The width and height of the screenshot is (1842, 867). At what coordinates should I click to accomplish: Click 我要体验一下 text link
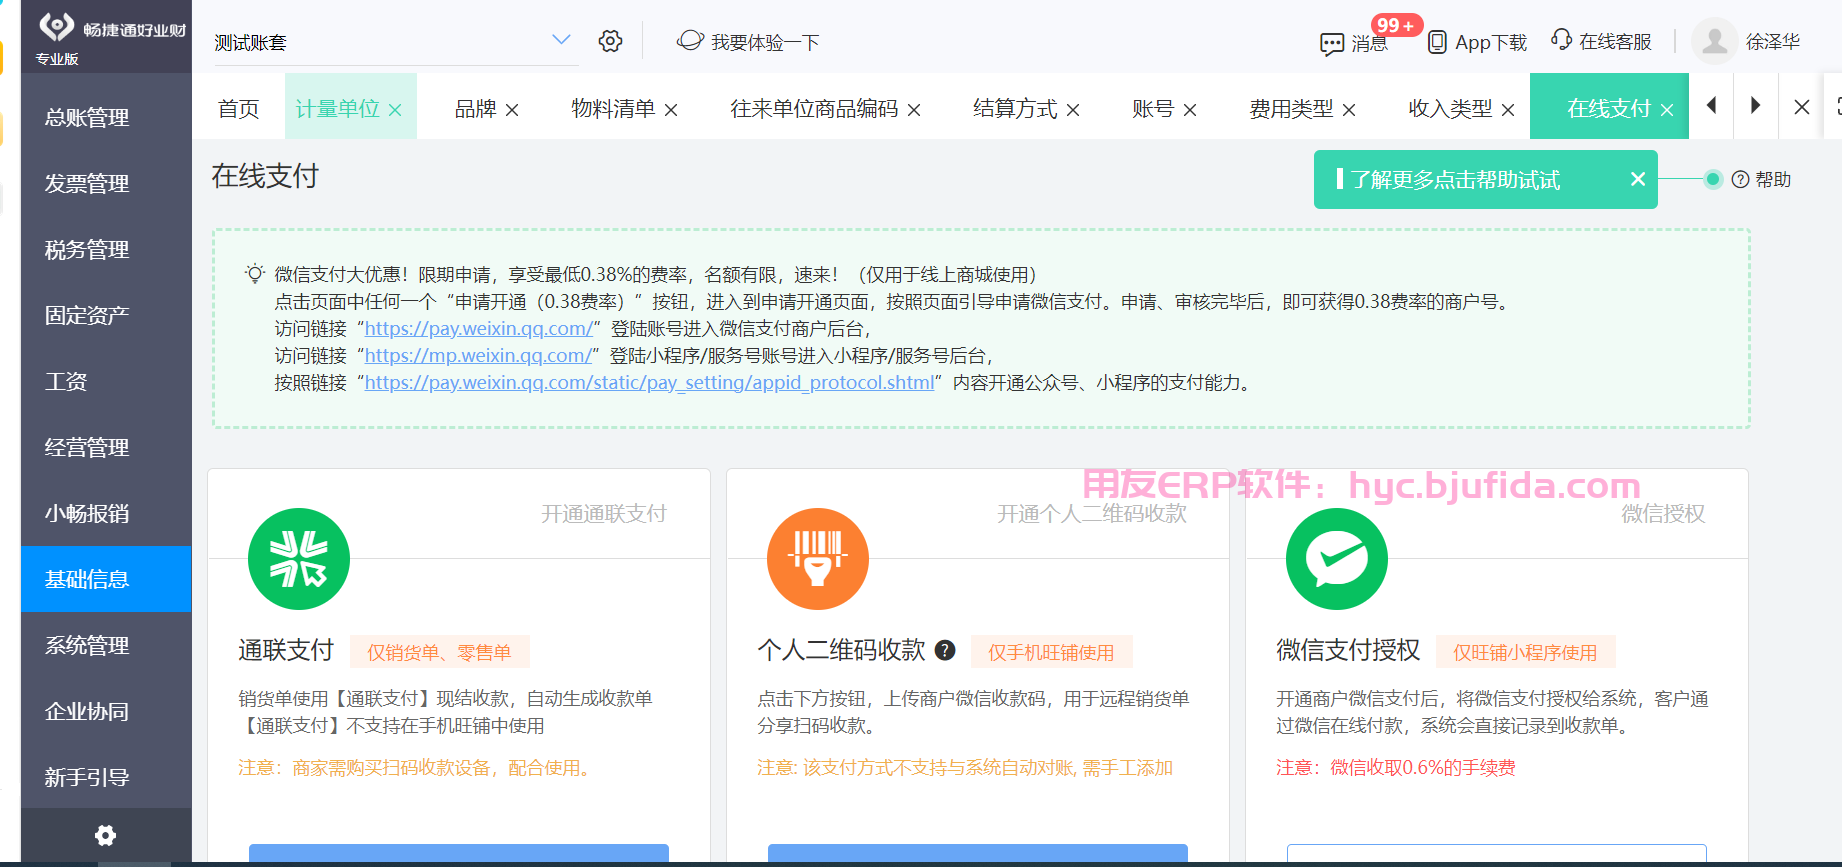[x=765, y=42]
